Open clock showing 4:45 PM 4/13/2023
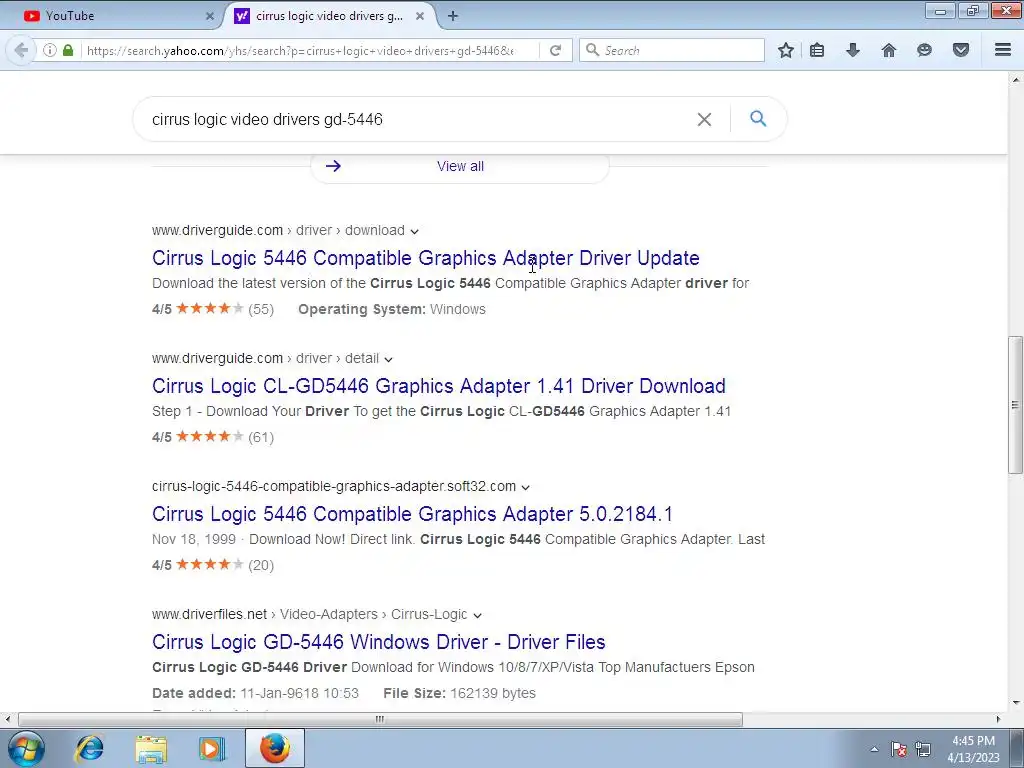Screen dimensions: 1024x768 pyautogui.click(x=973, y=749)
